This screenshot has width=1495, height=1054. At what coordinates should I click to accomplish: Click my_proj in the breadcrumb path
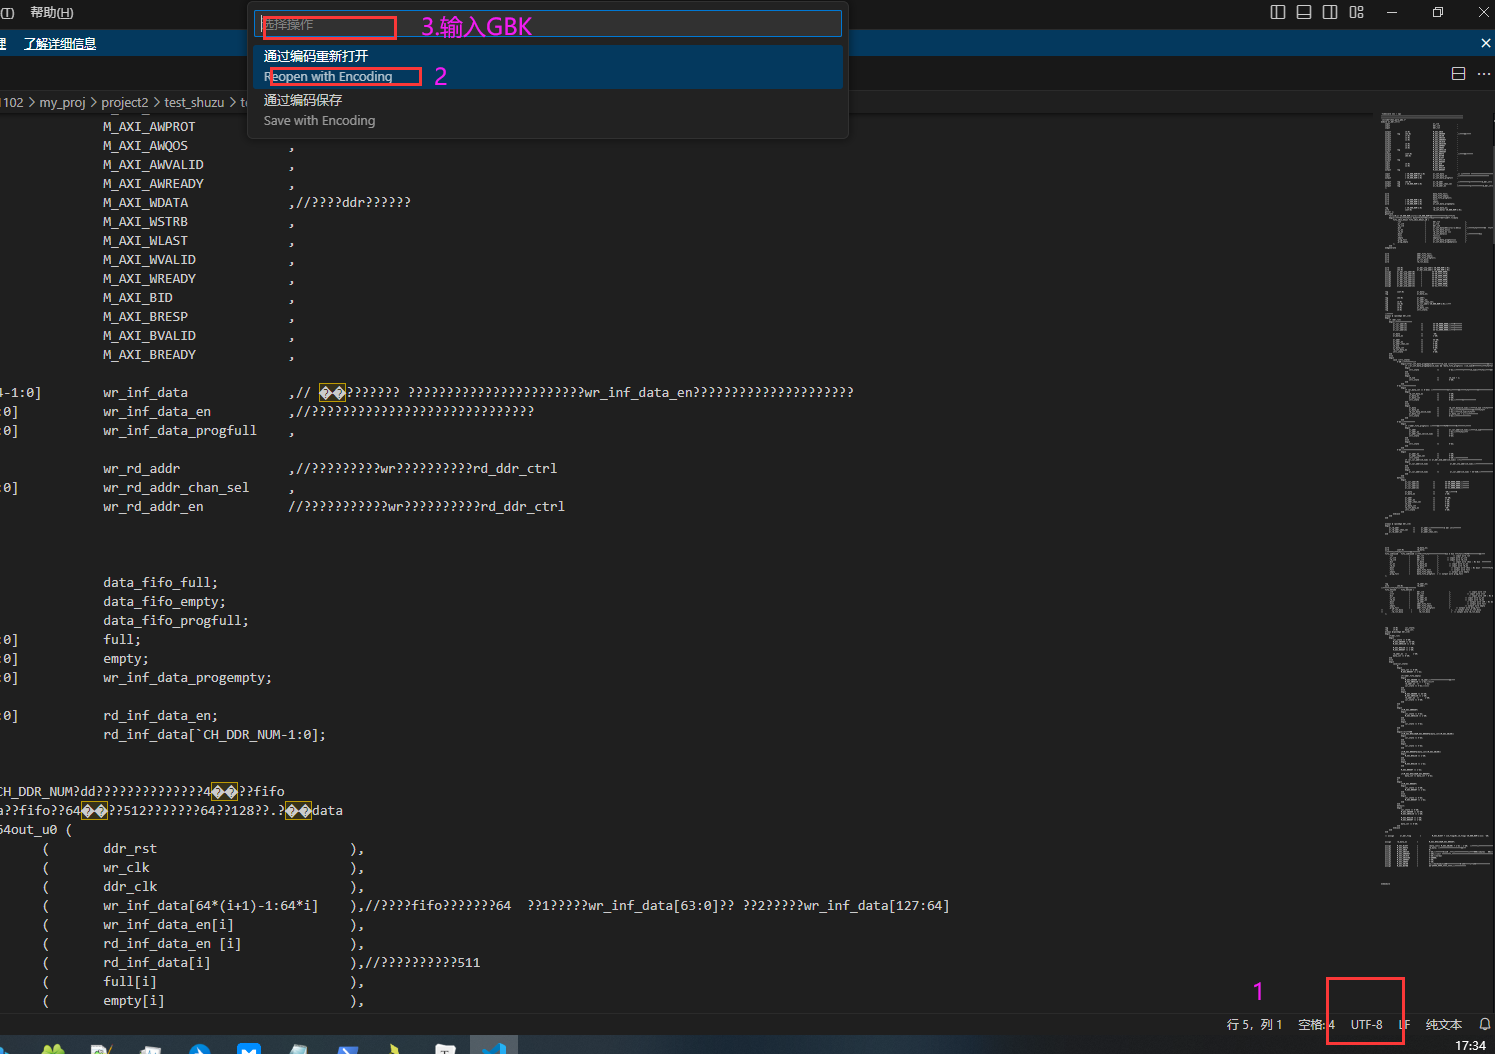tap(62, 102)
